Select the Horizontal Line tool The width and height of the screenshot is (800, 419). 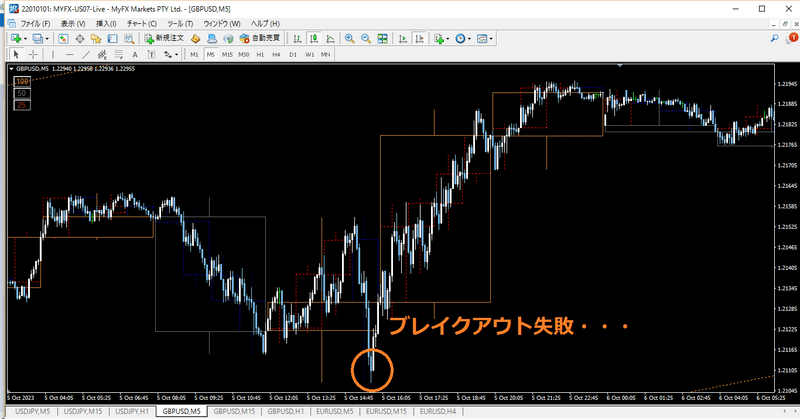[x=69, y=54]
